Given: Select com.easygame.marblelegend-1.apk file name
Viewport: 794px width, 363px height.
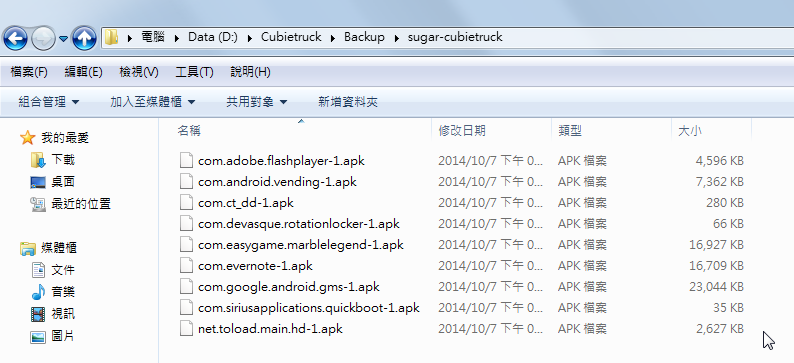Looking at the screenshot, I should pos(301,245).
